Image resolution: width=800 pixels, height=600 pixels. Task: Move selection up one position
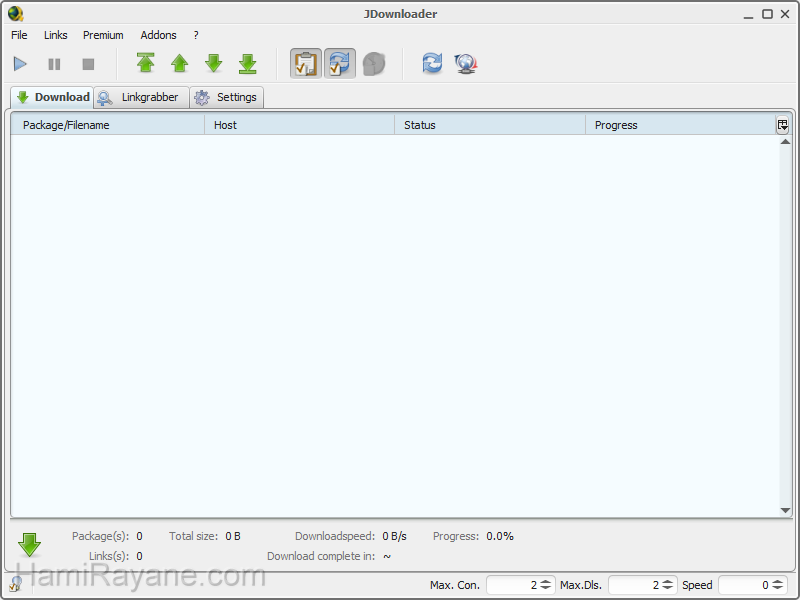(180, 63)
